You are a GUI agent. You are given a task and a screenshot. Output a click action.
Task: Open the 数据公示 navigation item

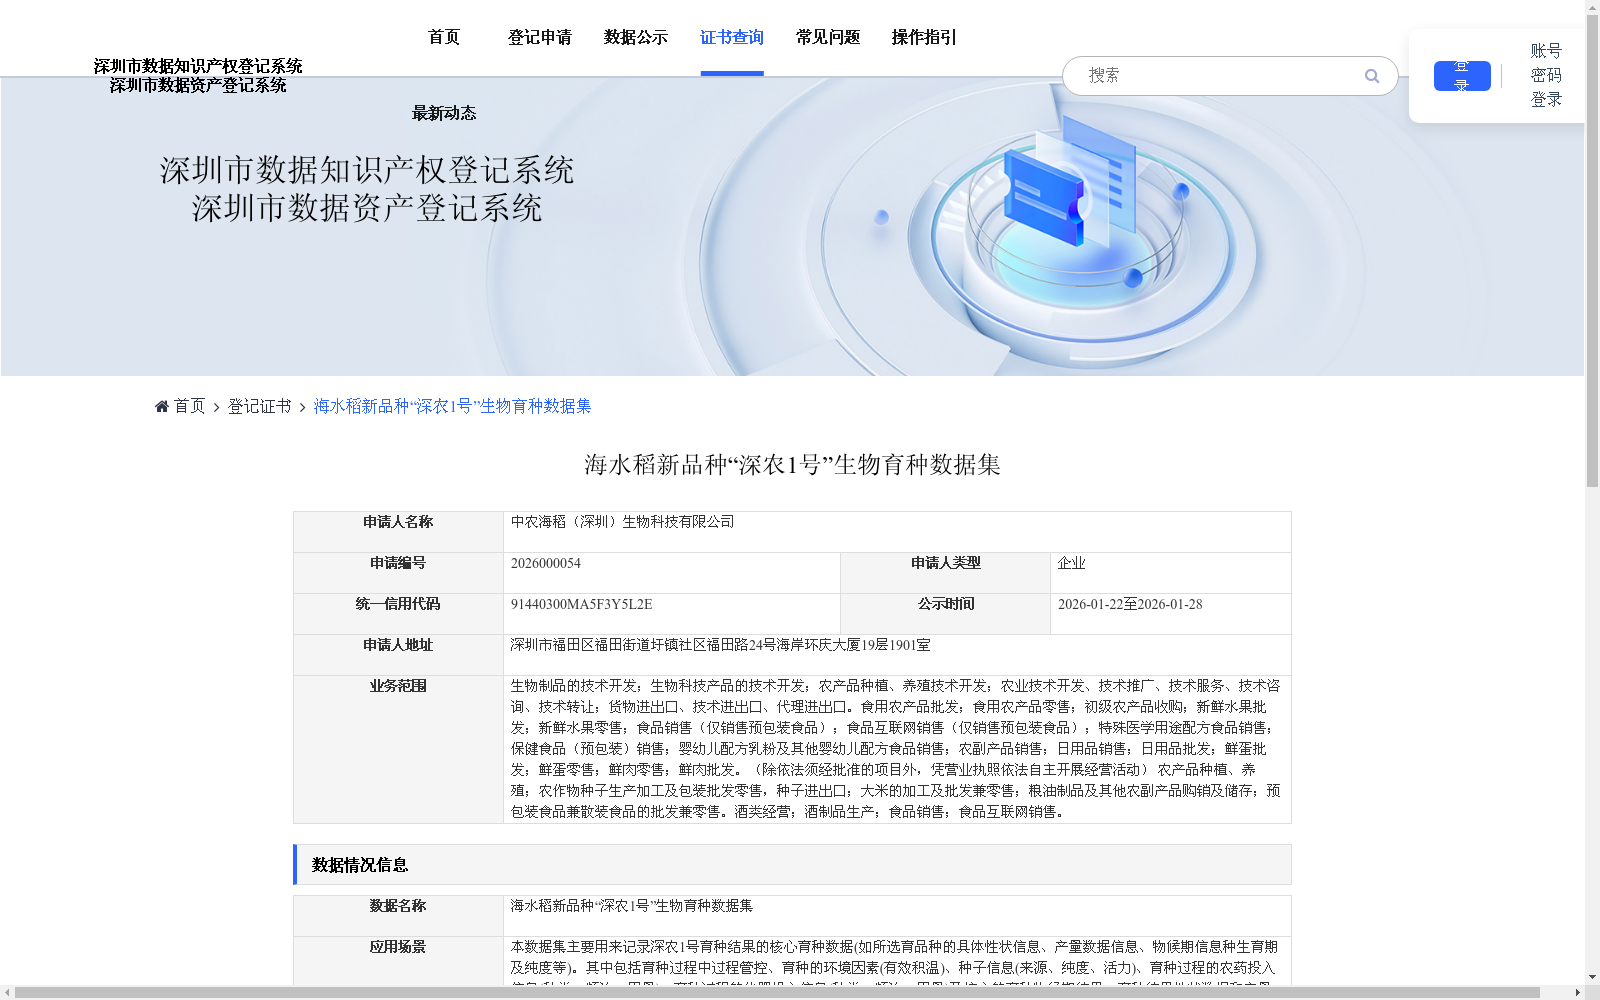click(636, 37)
